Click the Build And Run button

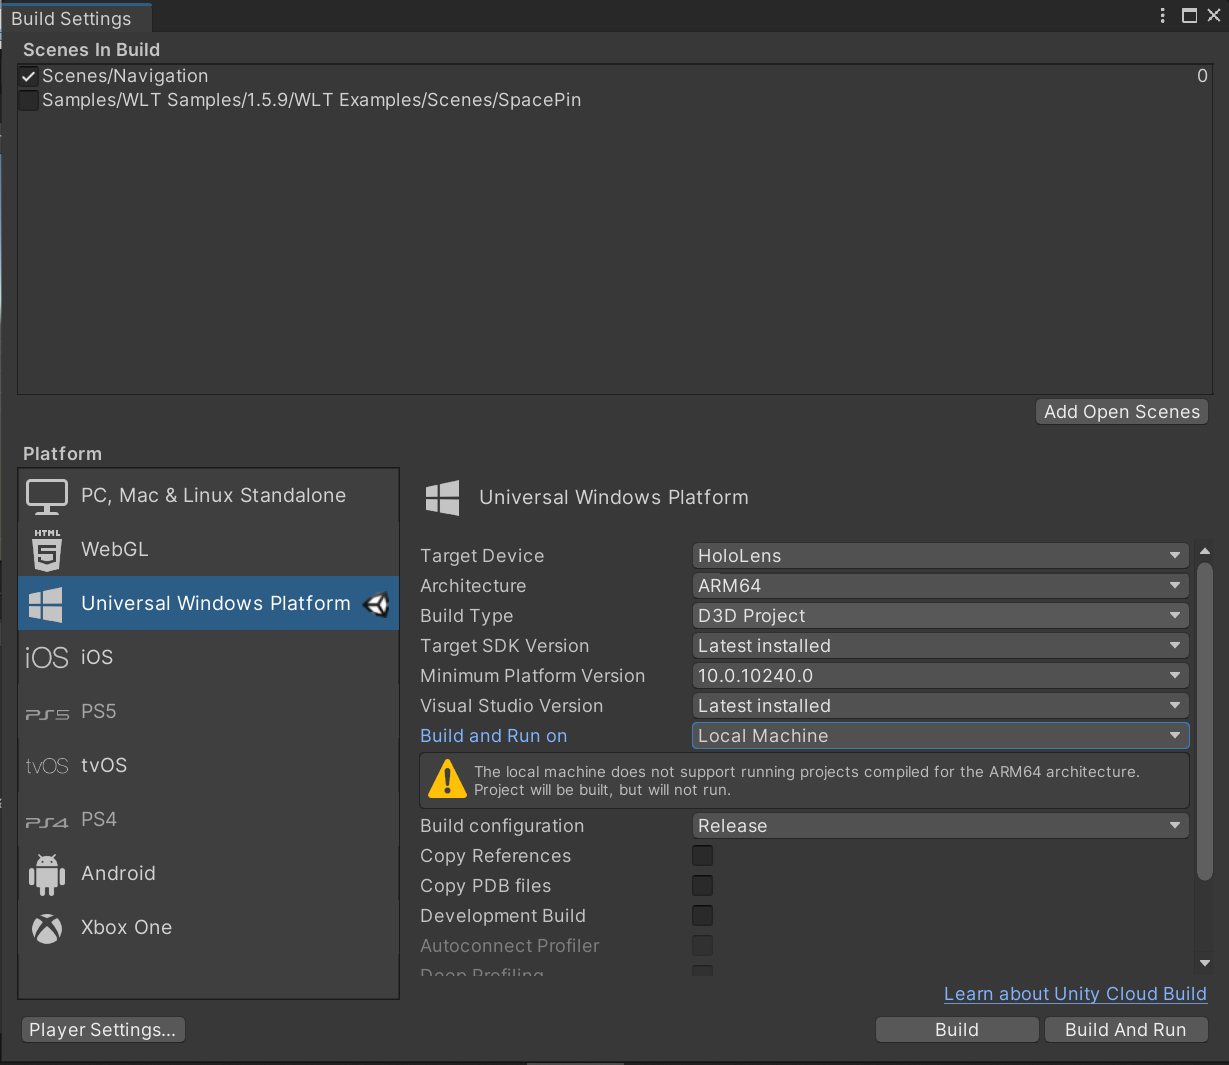click(1126, 1029)
